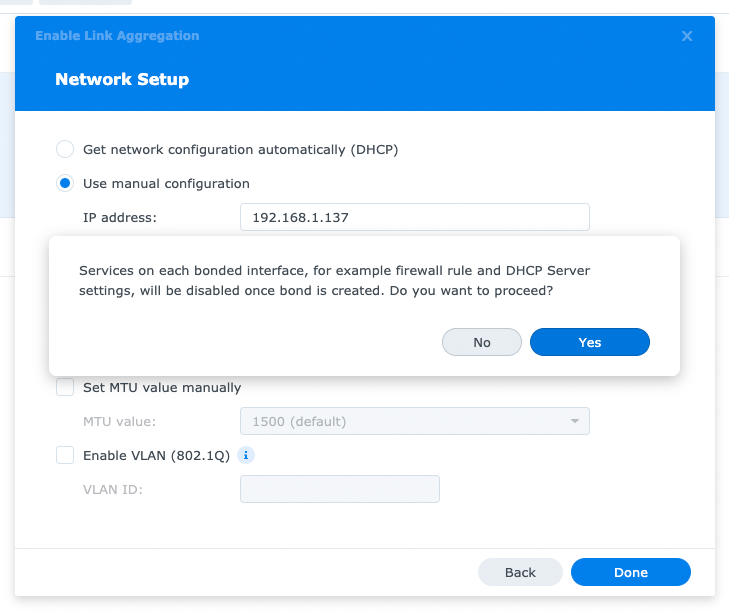729x614 pixels.
Task: Select the DHCP automatic configuration radio button
Action: click(x=65, y=149)
